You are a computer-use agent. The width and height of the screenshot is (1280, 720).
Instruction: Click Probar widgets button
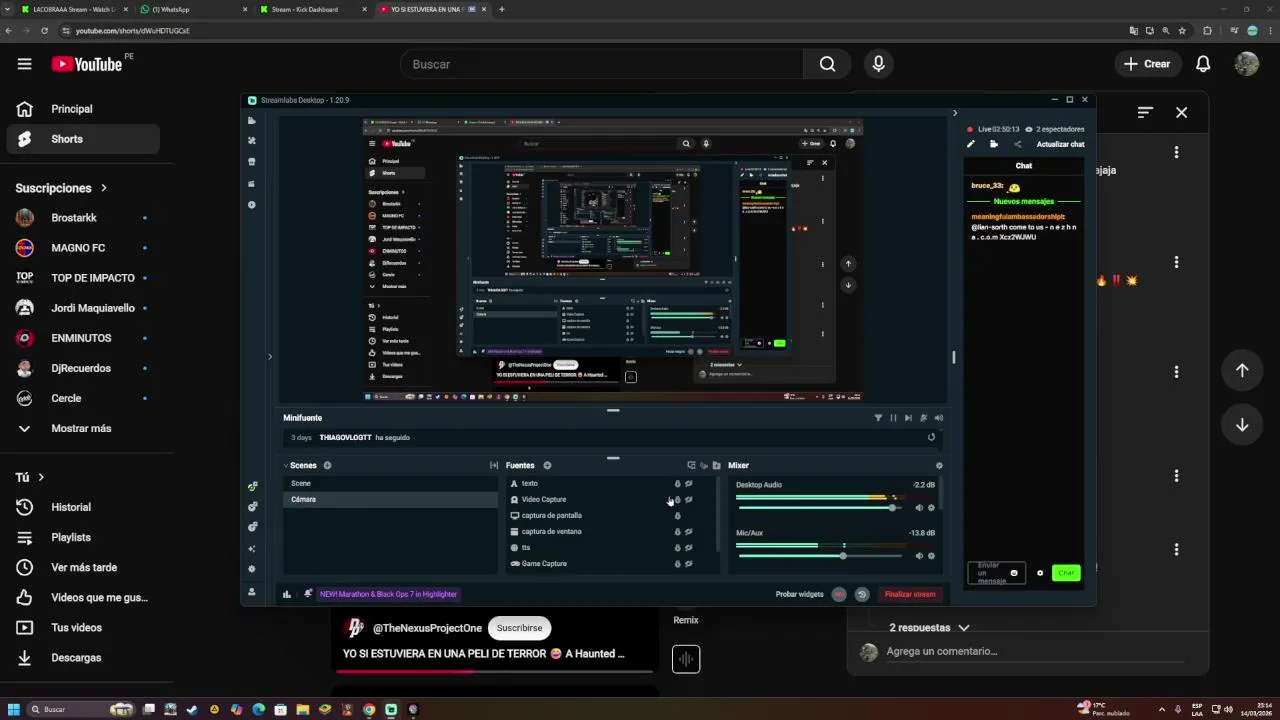(x=800, y=594)
